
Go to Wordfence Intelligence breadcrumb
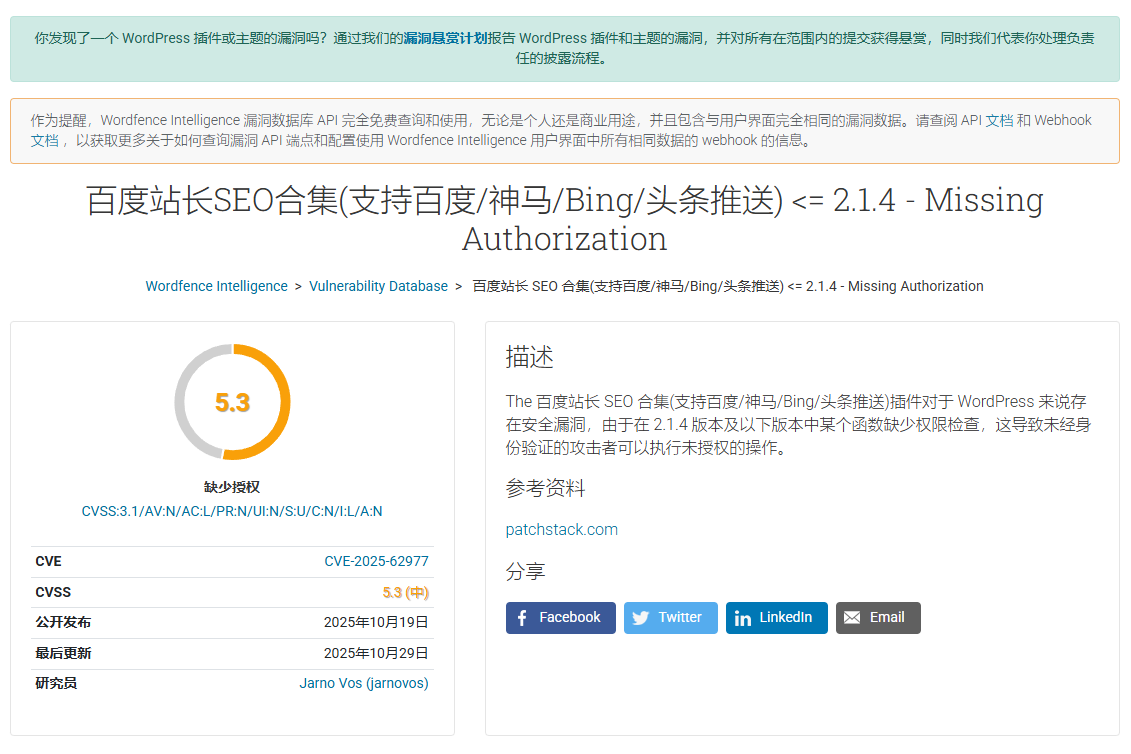216,286
